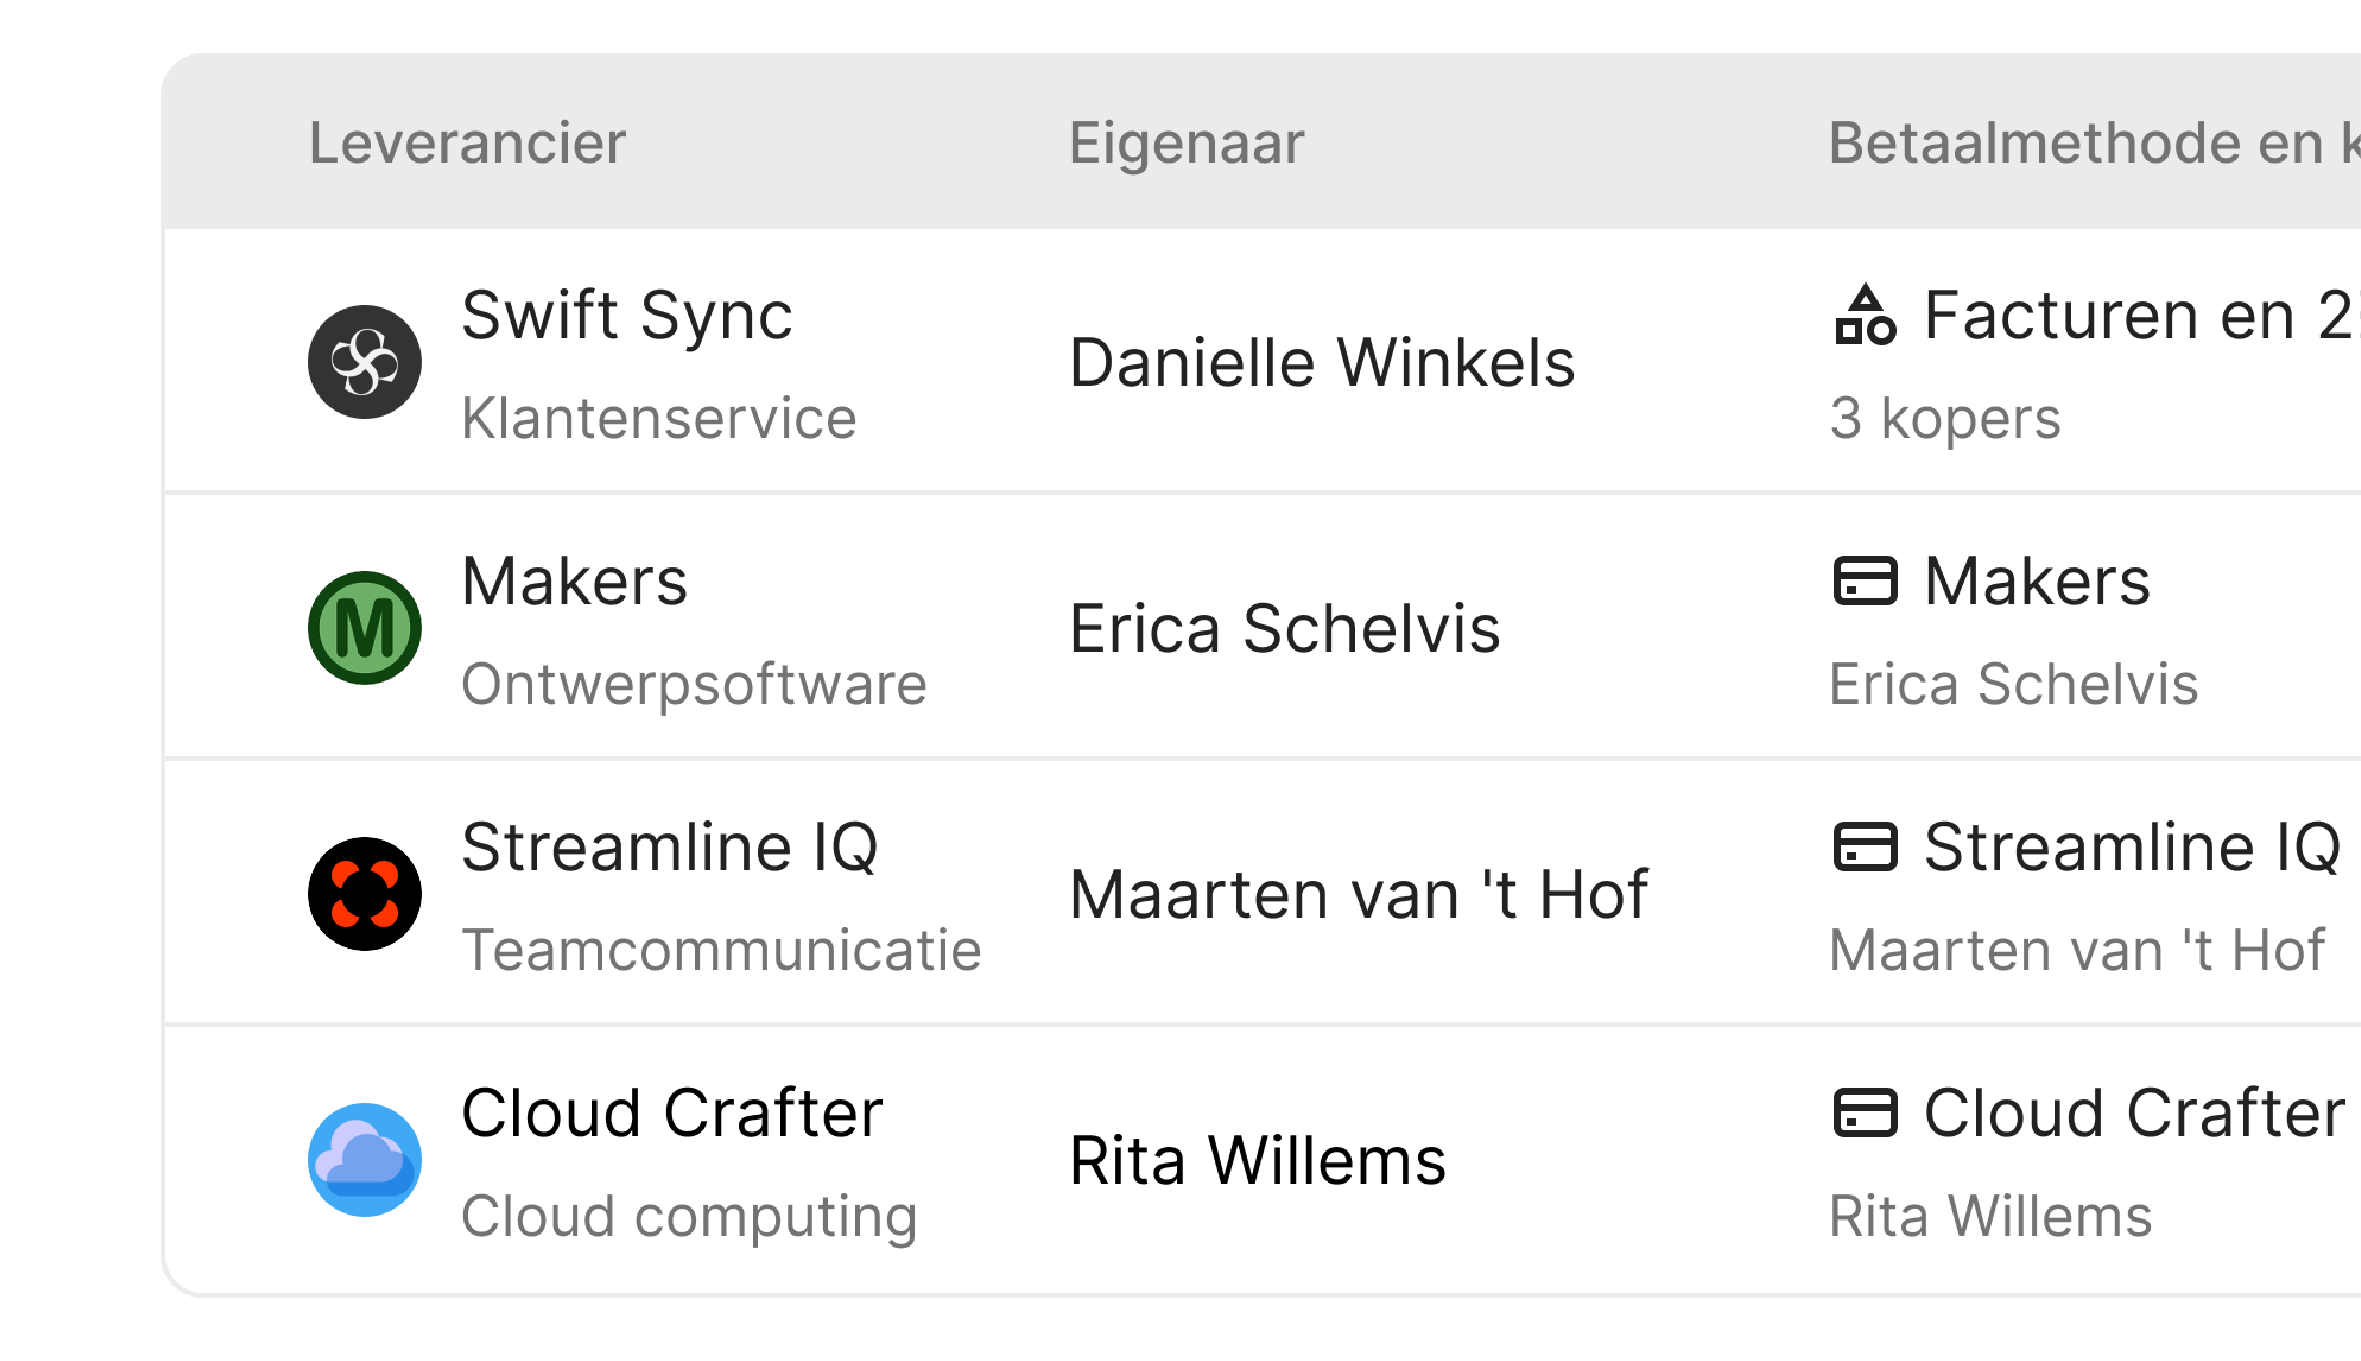
Task: Select owner Danielle Winkels
Action: click(x=1321, y=362)
